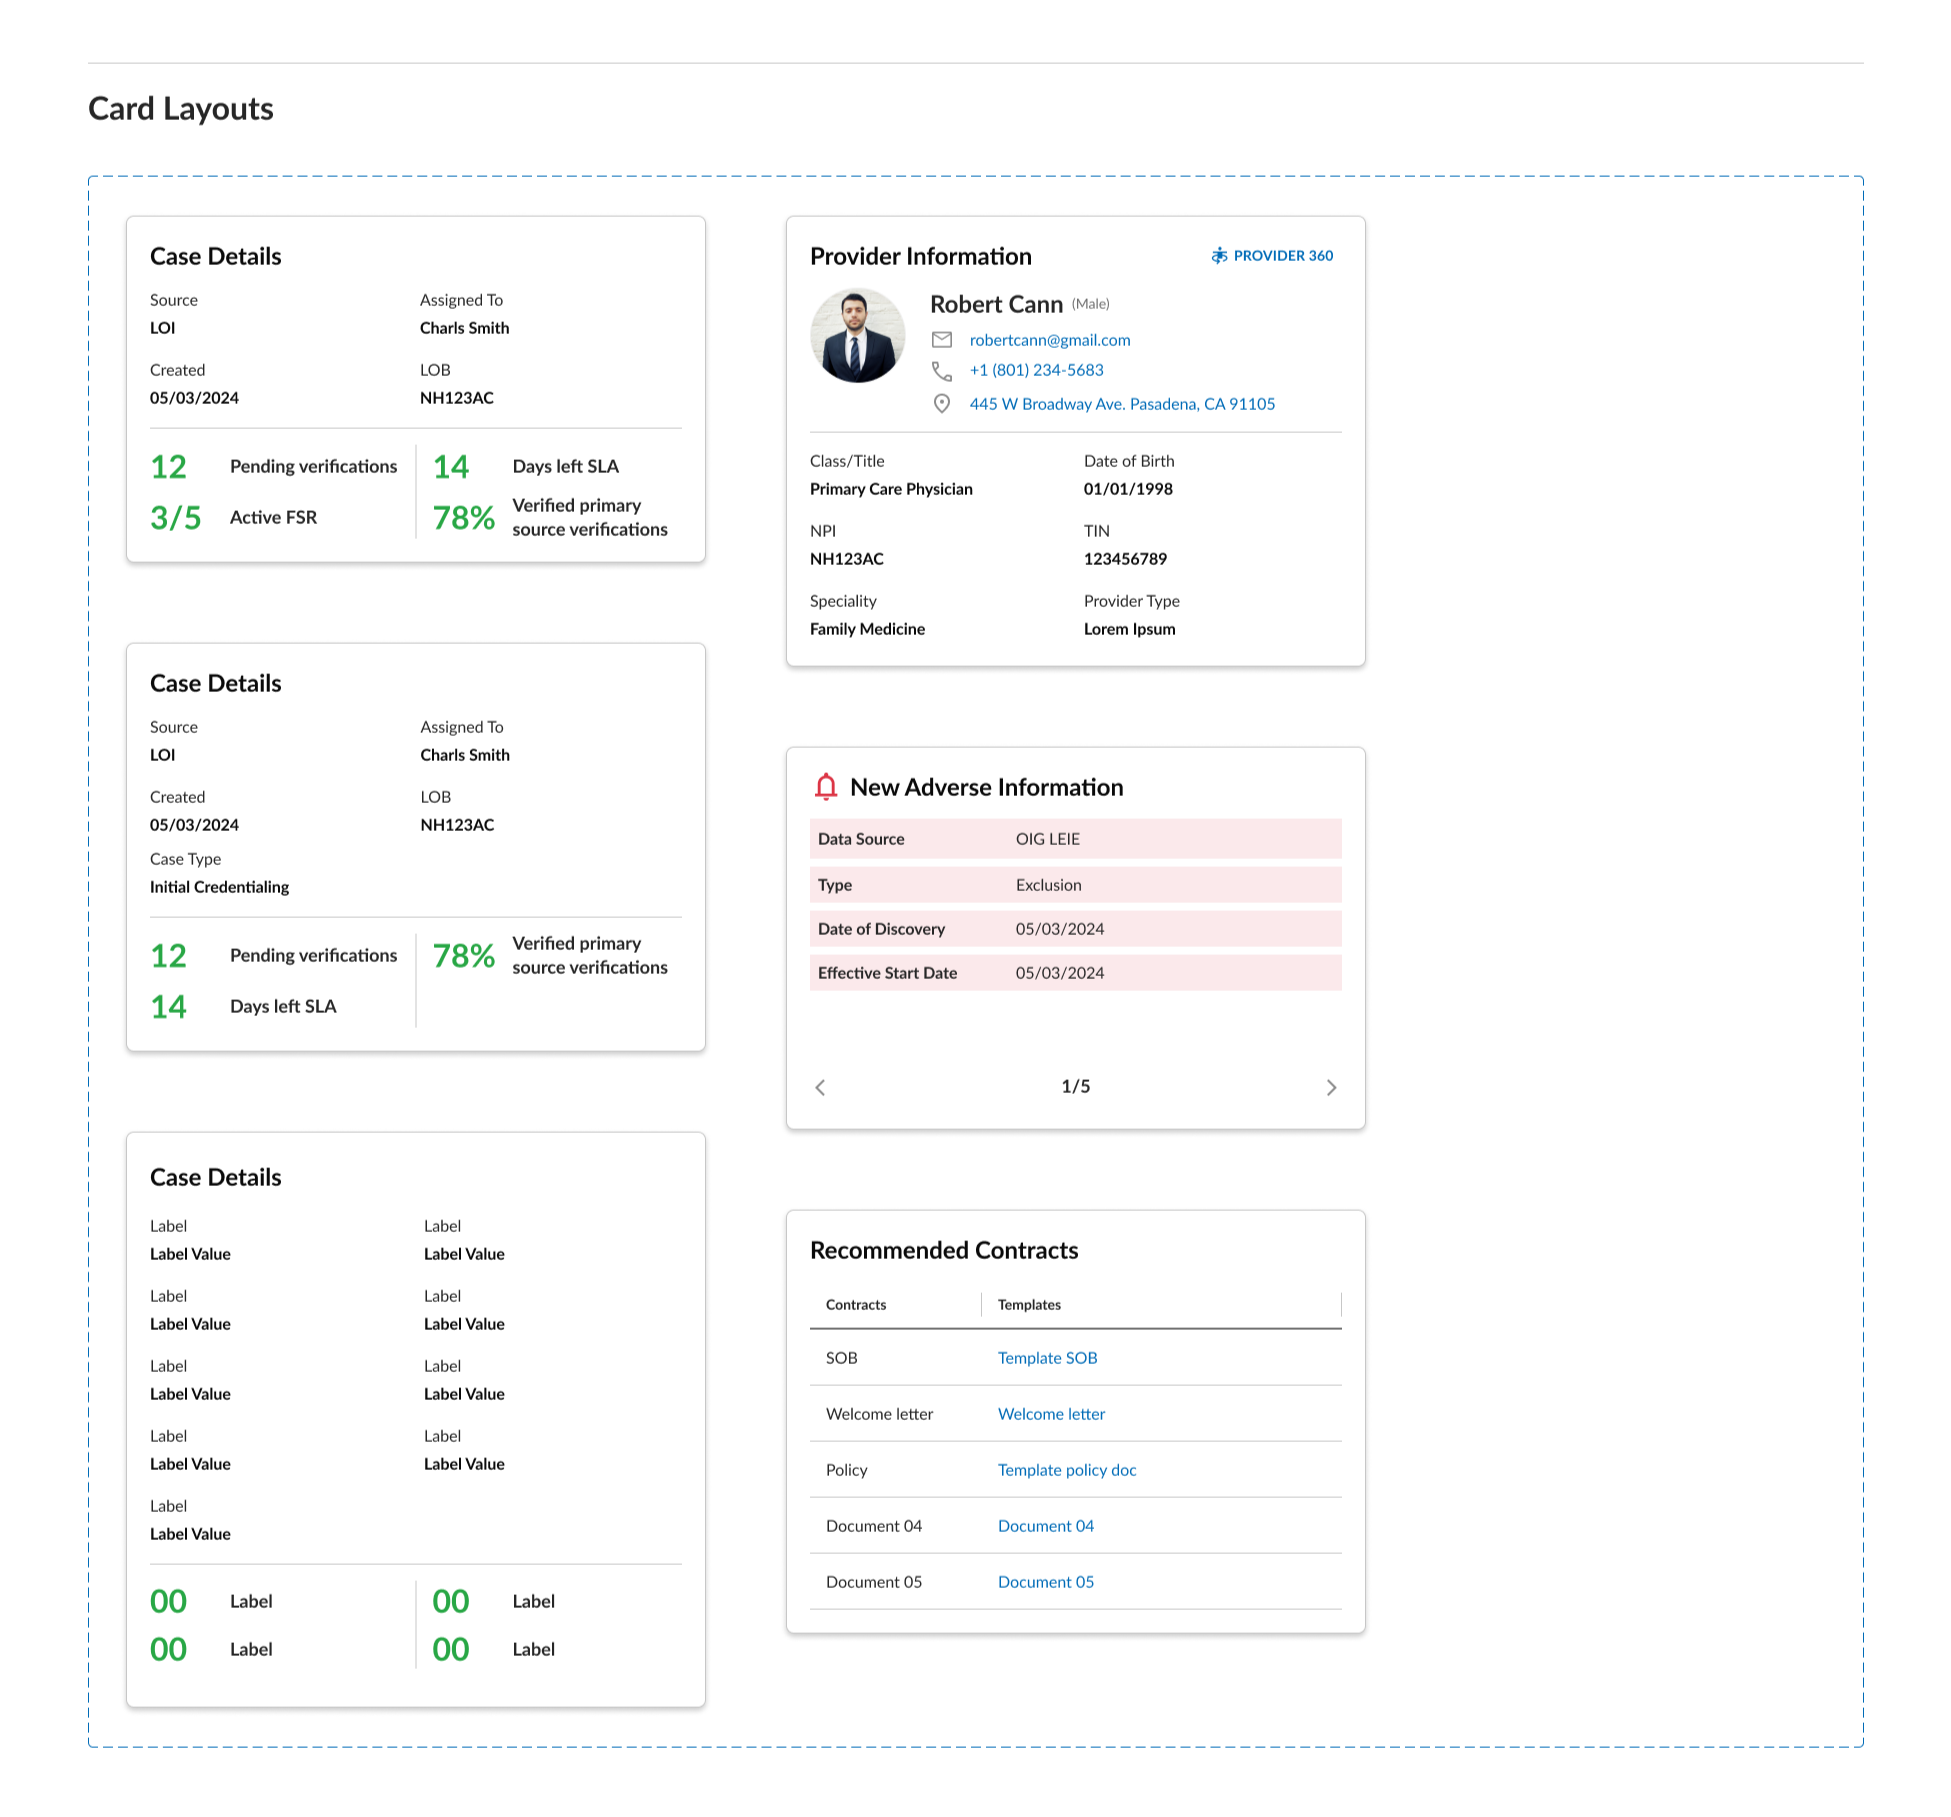The image size is (1951, 1817).
Task: Click the Templates column header
Action: (1029, 1305)
